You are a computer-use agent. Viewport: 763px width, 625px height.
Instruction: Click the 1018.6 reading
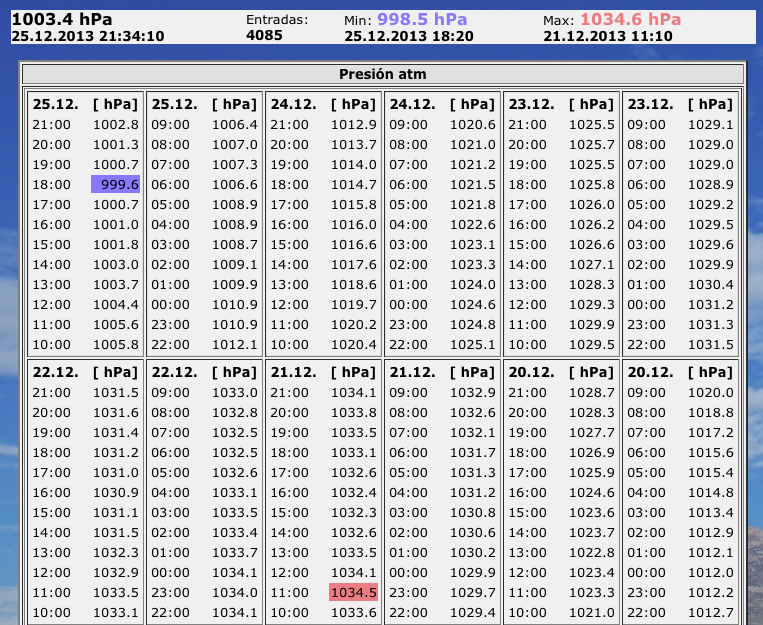tap(354, 284)
